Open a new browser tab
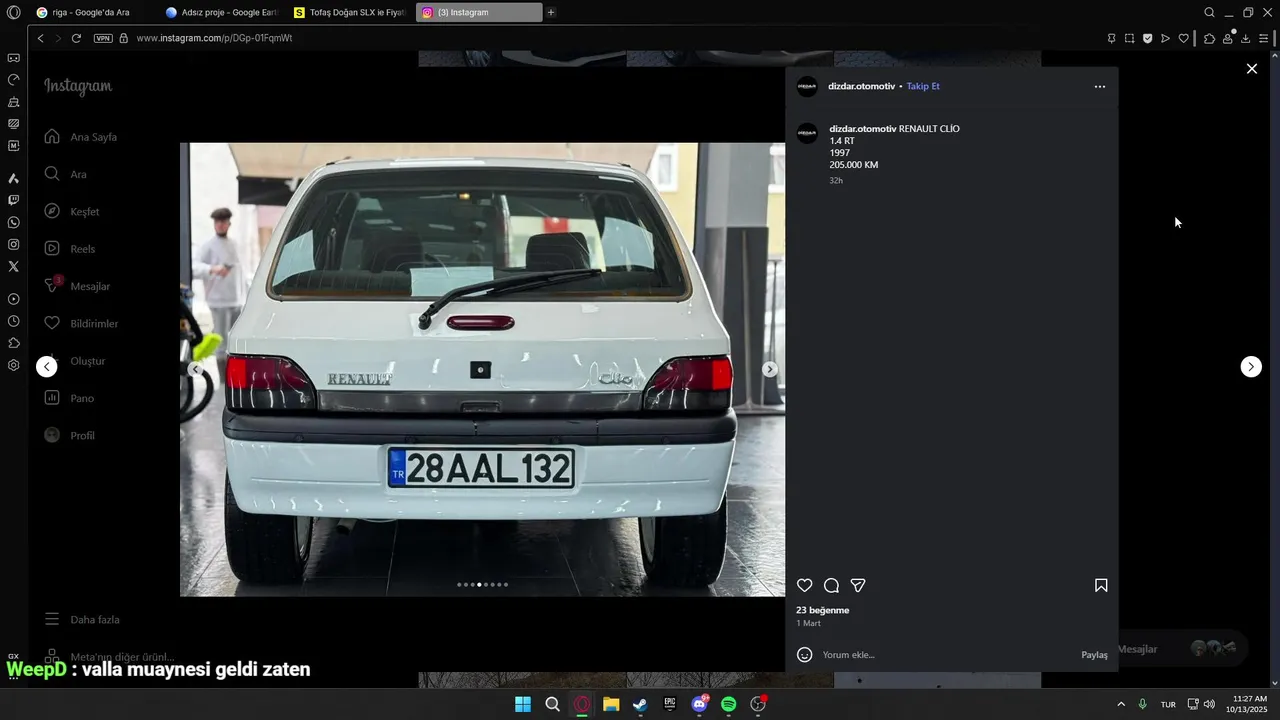Screen dimensions: 1280x720 pyautogui.click(x=551, y=12)
